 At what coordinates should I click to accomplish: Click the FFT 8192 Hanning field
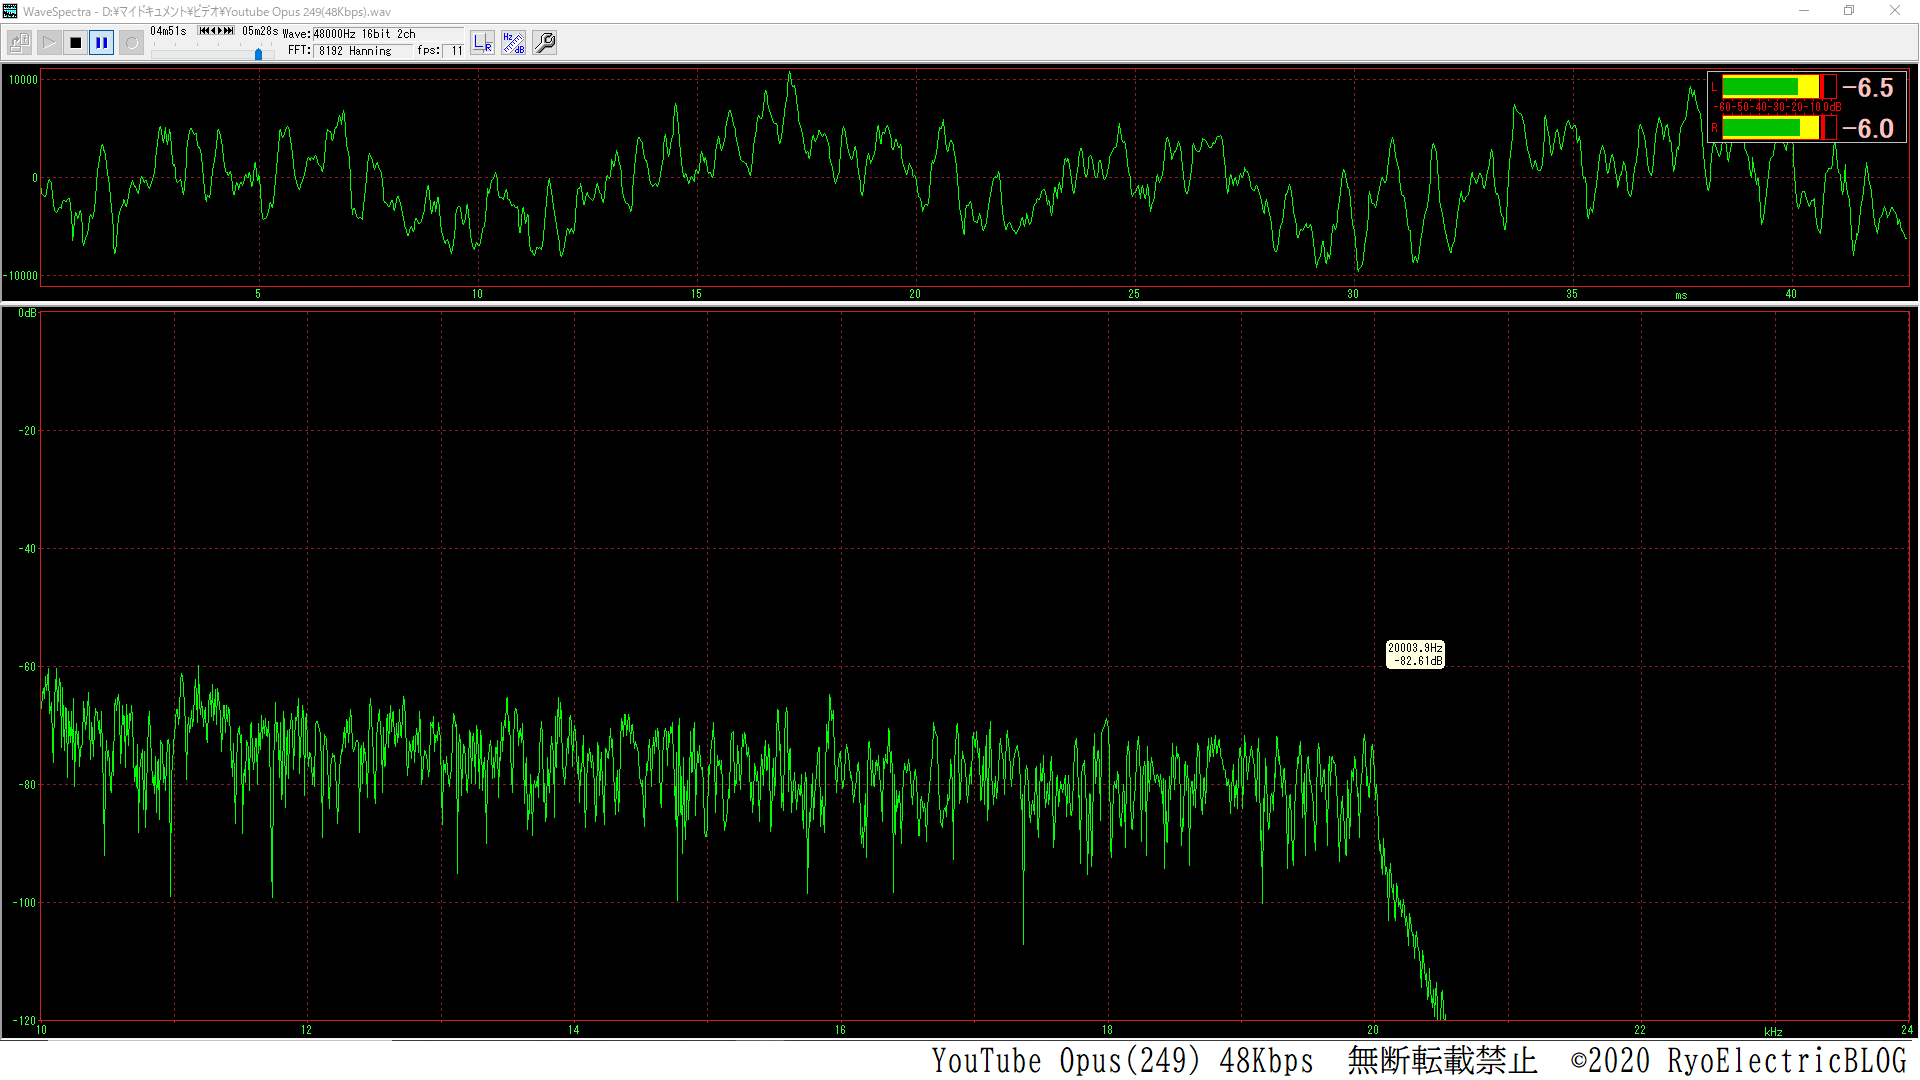pos(363,51)
